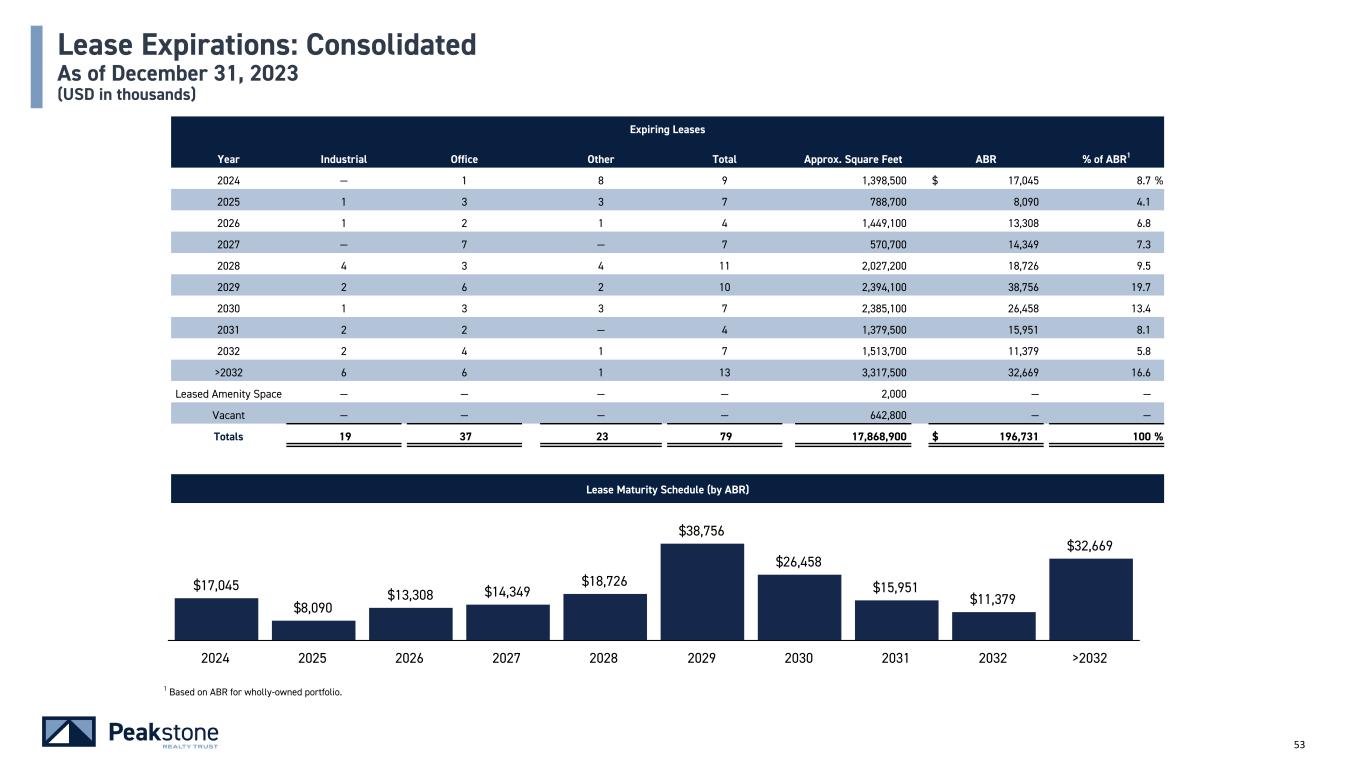Click the Peakstone logo icon

point(68,732)
